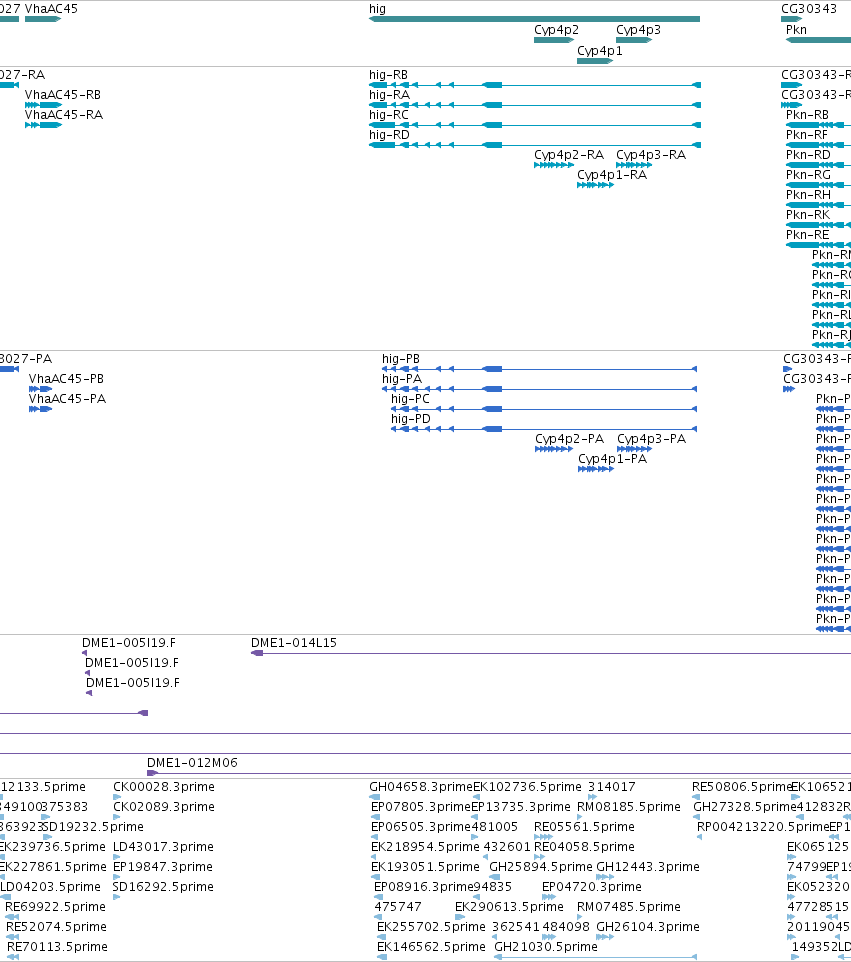Click the Cyp4p3-RA transcript label
851x962 pixels.
pos(651,155)
